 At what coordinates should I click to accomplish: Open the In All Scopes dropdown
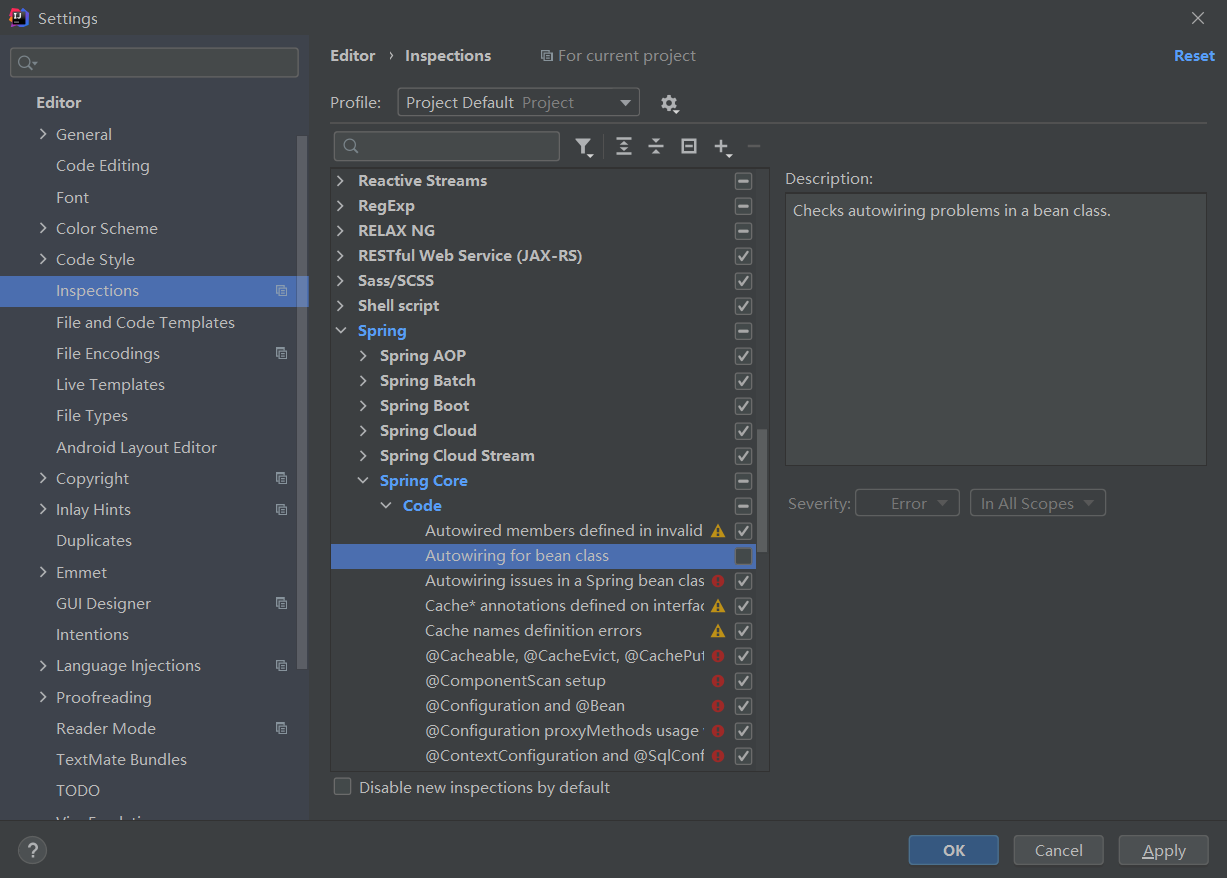pos(1038,503)
